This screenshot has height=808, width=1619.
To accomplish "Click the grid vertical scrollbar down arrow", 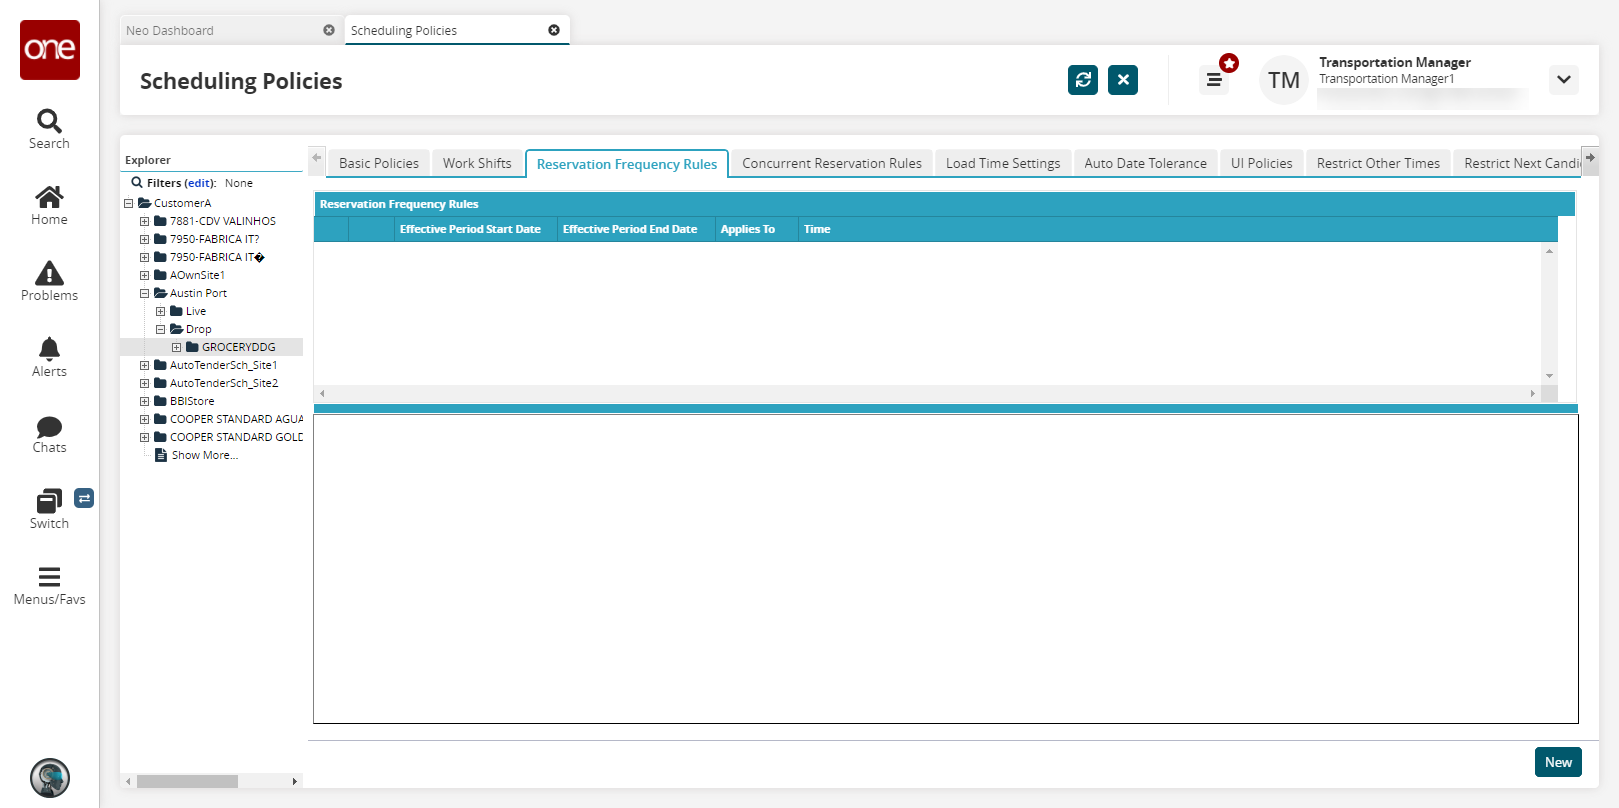I will 1550,376.
